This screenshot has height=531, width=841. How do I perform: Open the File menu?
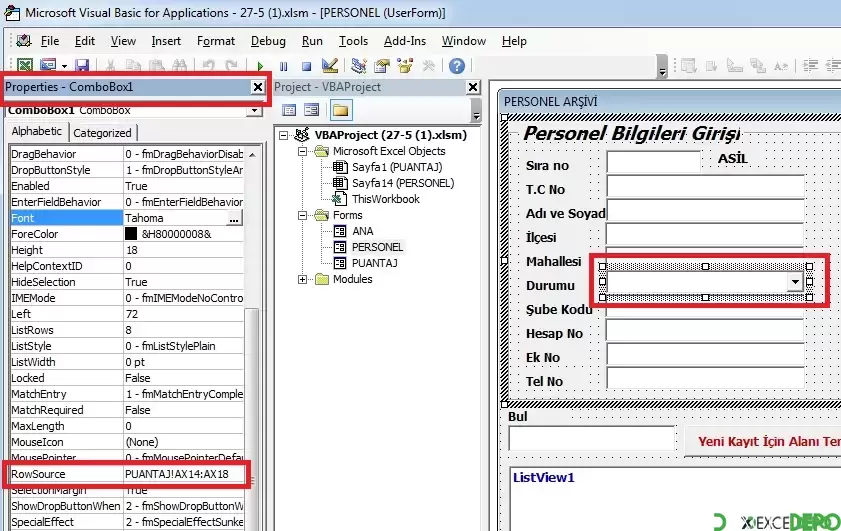(50, 41)
